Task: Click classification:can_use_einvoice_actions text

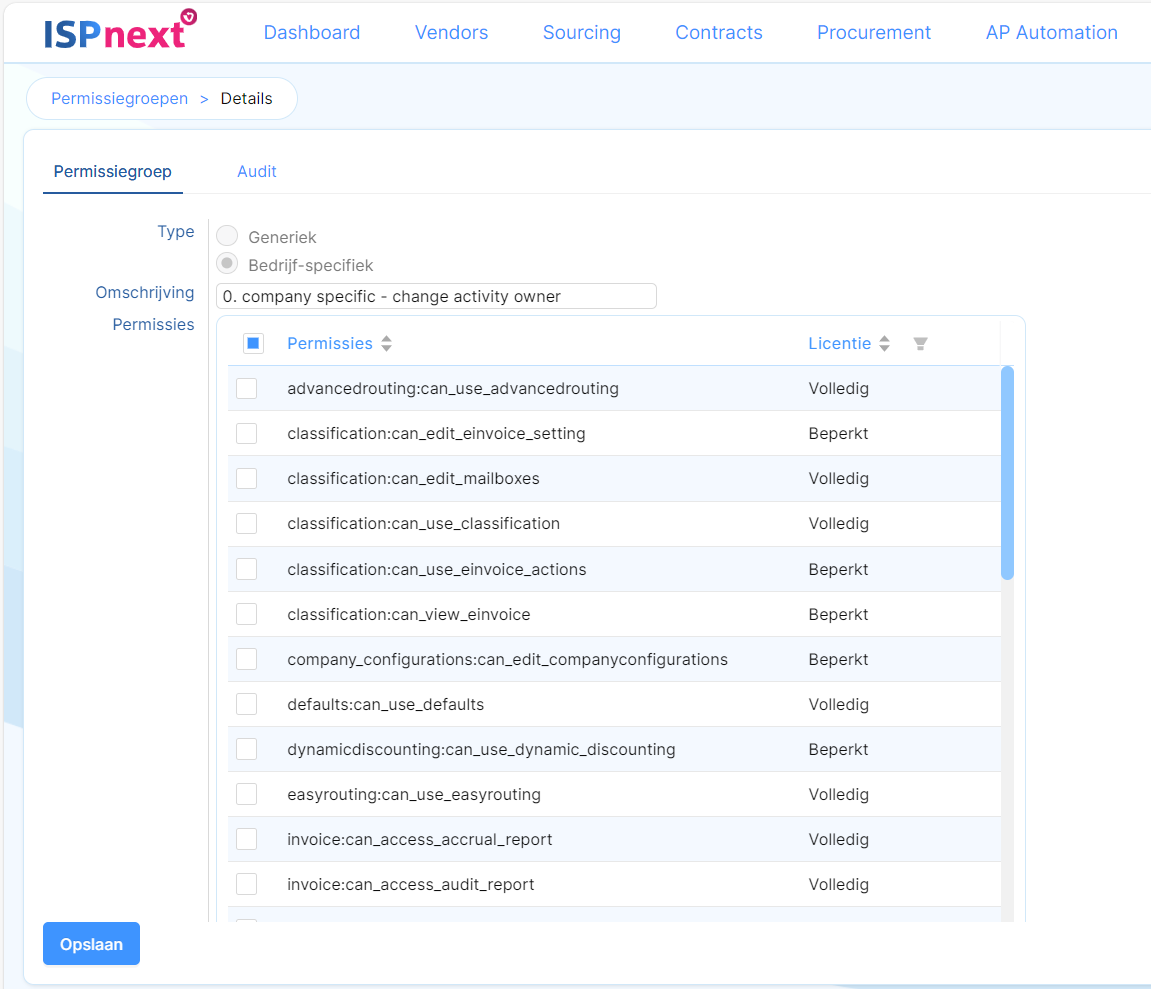Action: pyautogui.click(x=437, y=569)
